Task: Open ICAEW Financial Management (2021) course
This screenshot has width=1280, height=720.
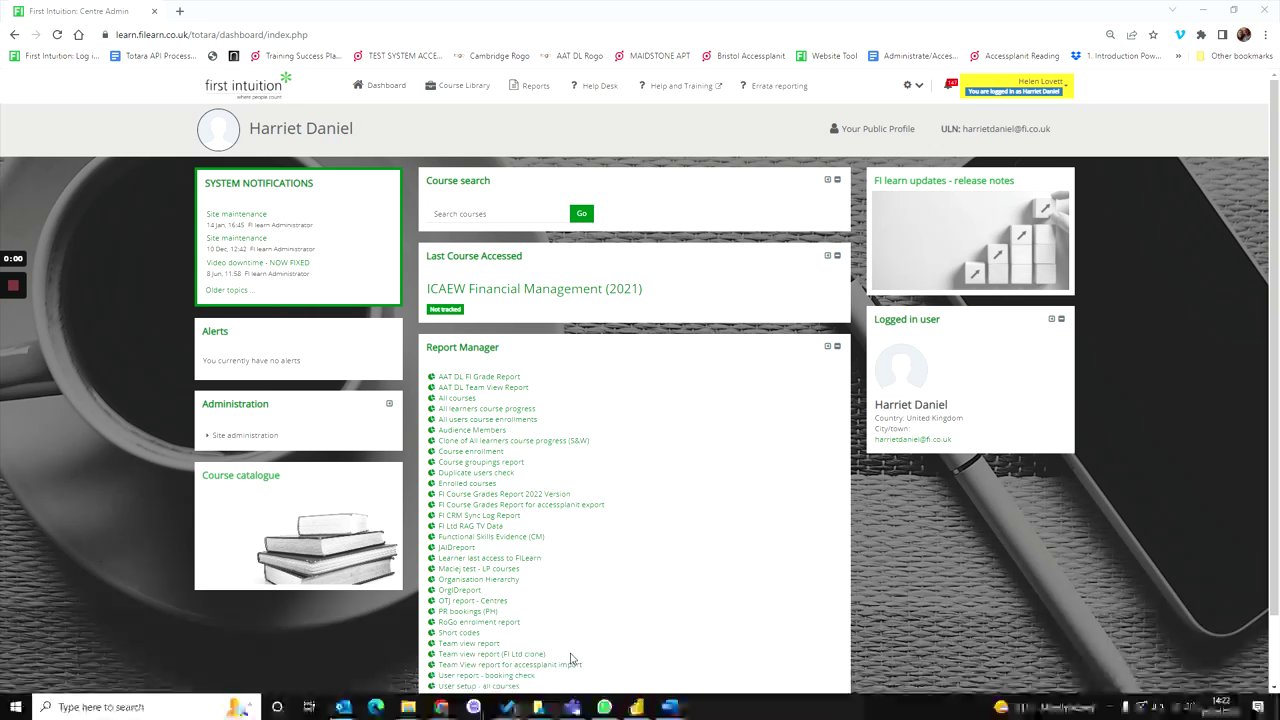Action: [534, 289]
